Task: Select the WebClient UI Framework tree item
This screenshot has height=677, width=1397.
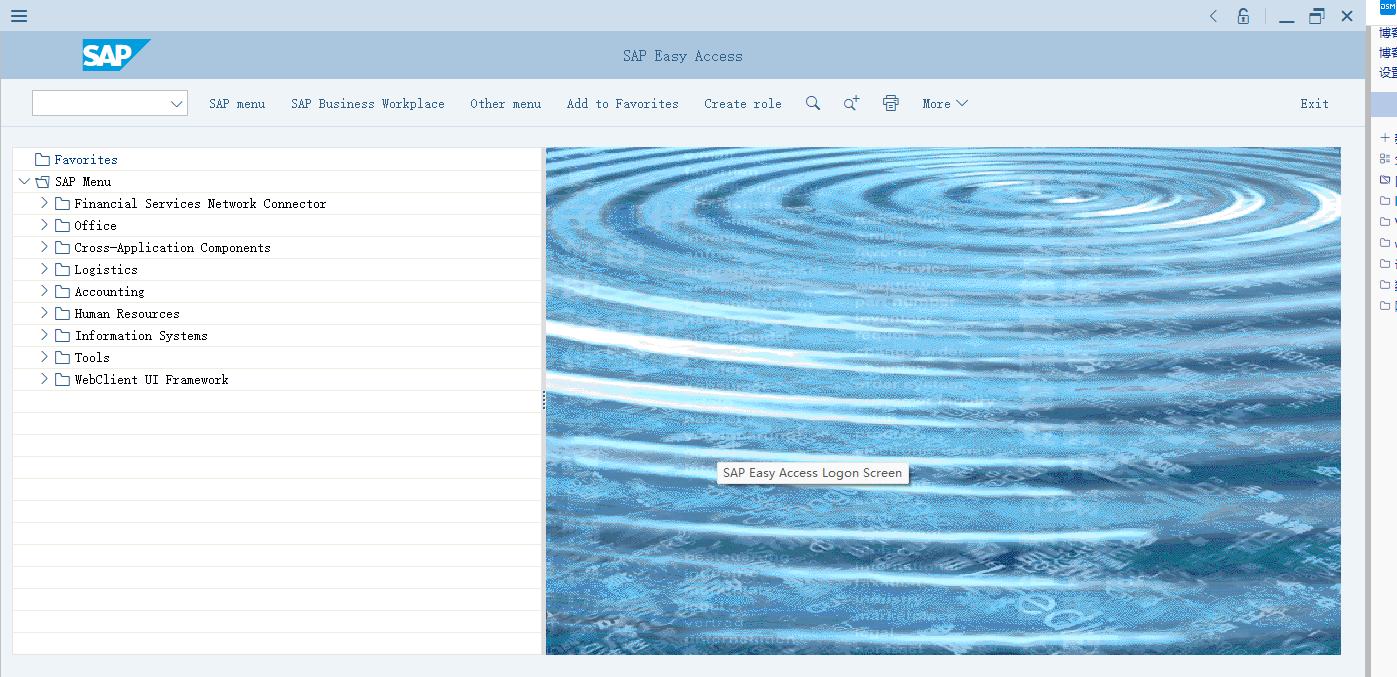Action: click(151, 380)
